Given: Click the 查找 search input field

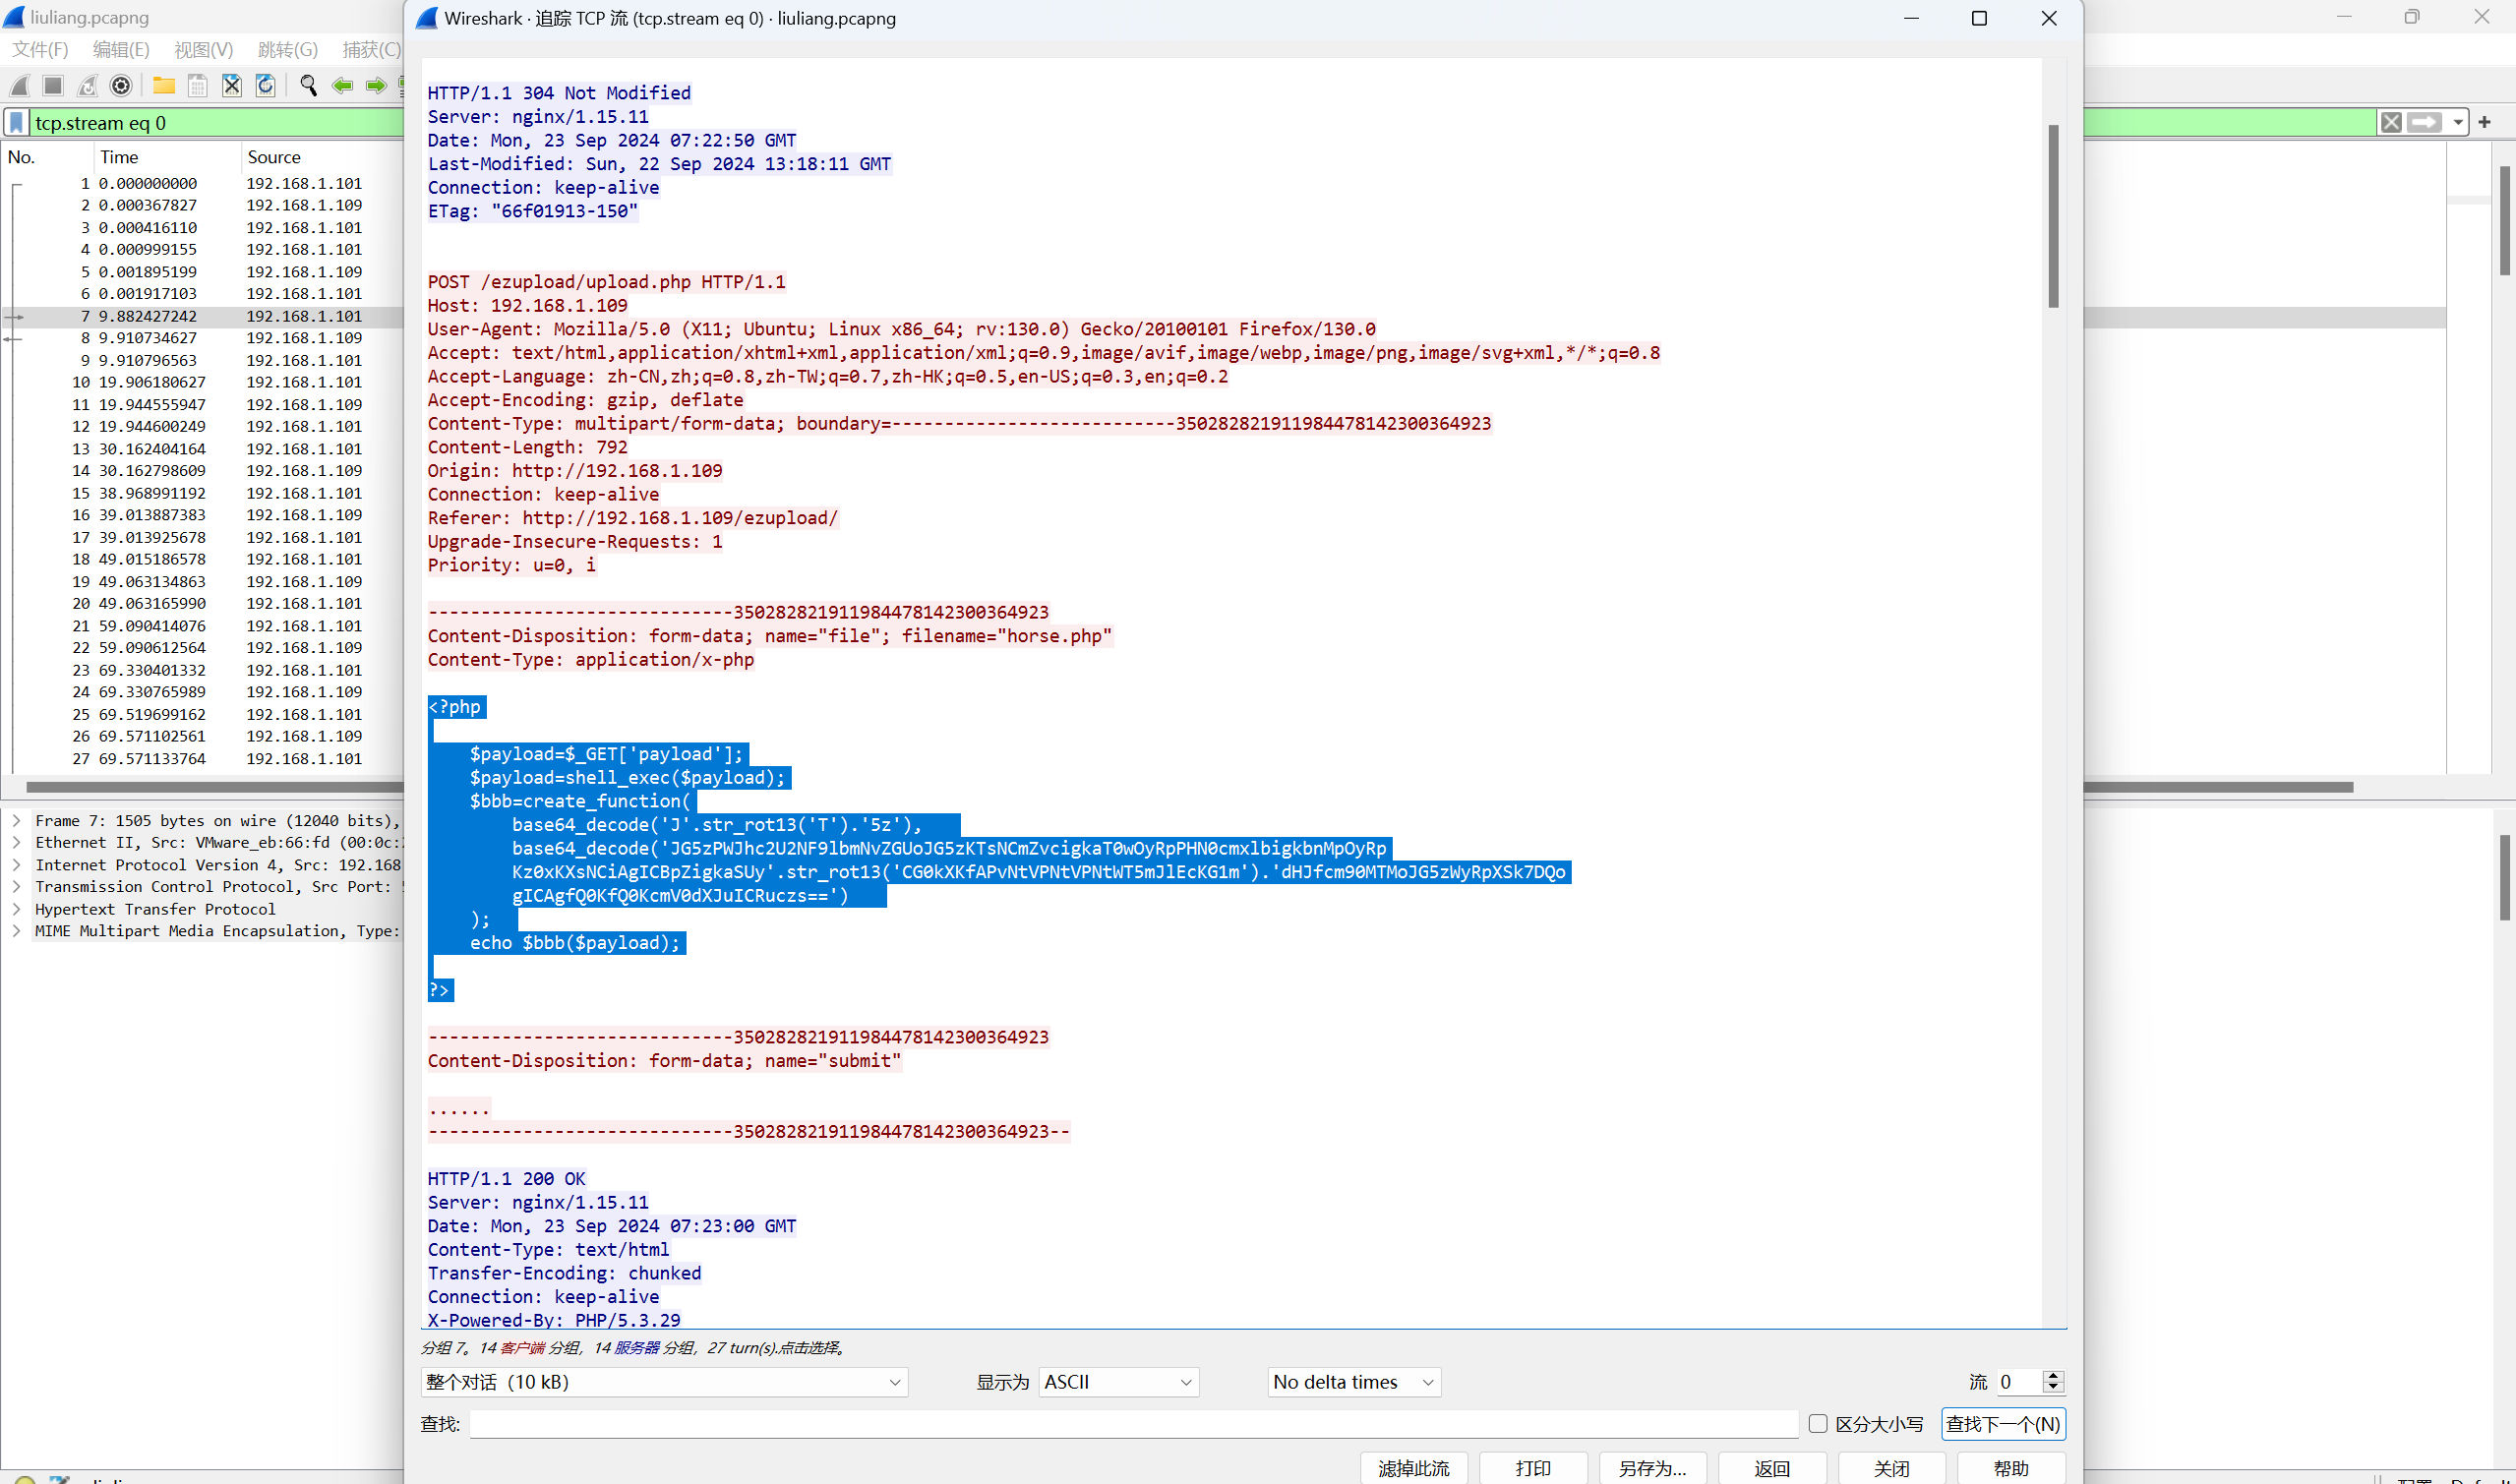Looking at the screenshot, I should coord(1134,1423).
